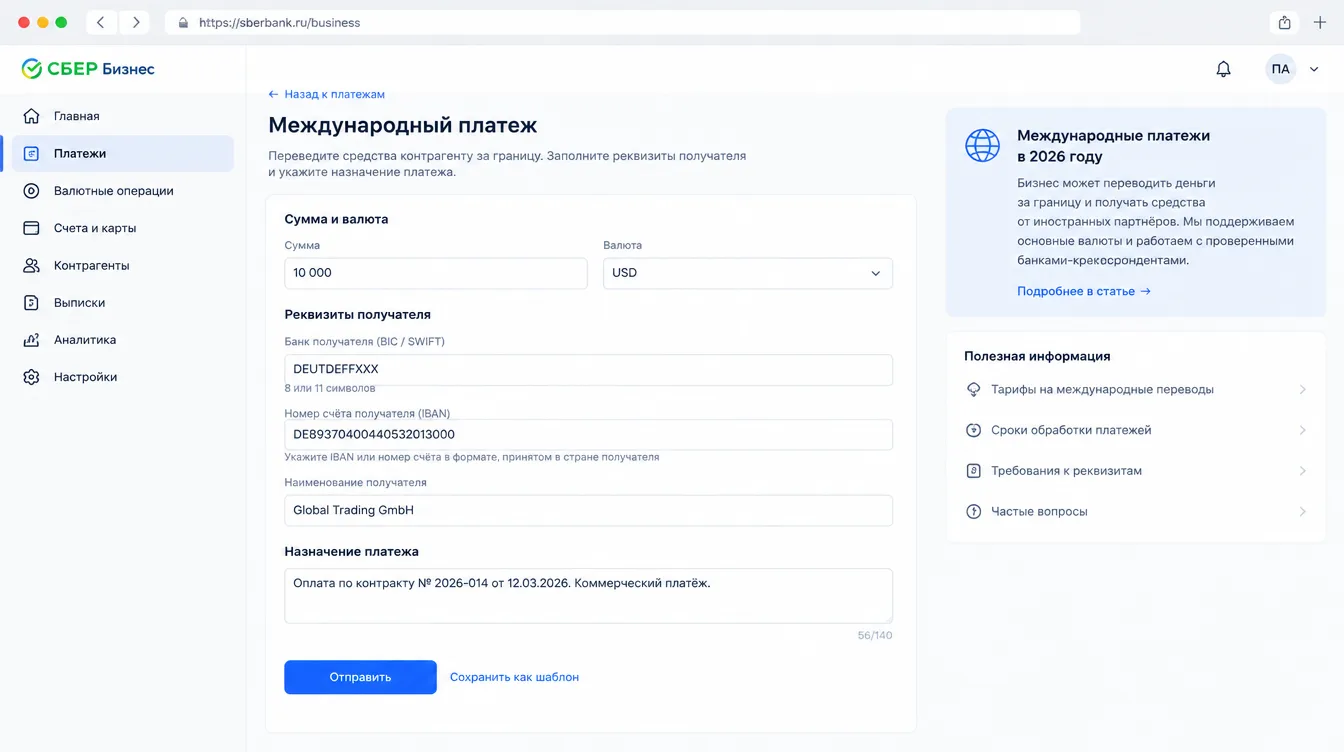The height and width of the screenshot is (752, 1344).
Task: Click the BIC / SWIFT input field
Action: (588, 369)
